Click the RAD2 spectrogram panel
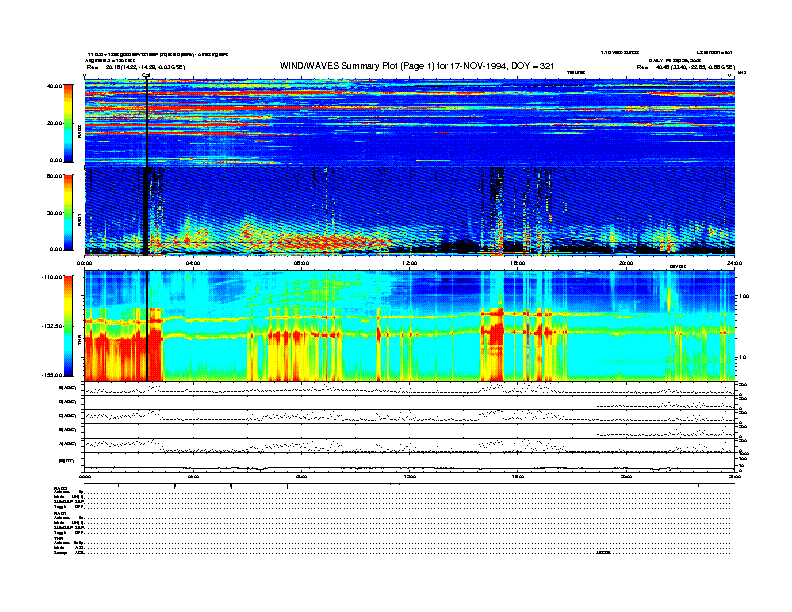792x612 pixels. tap(410, 123)
